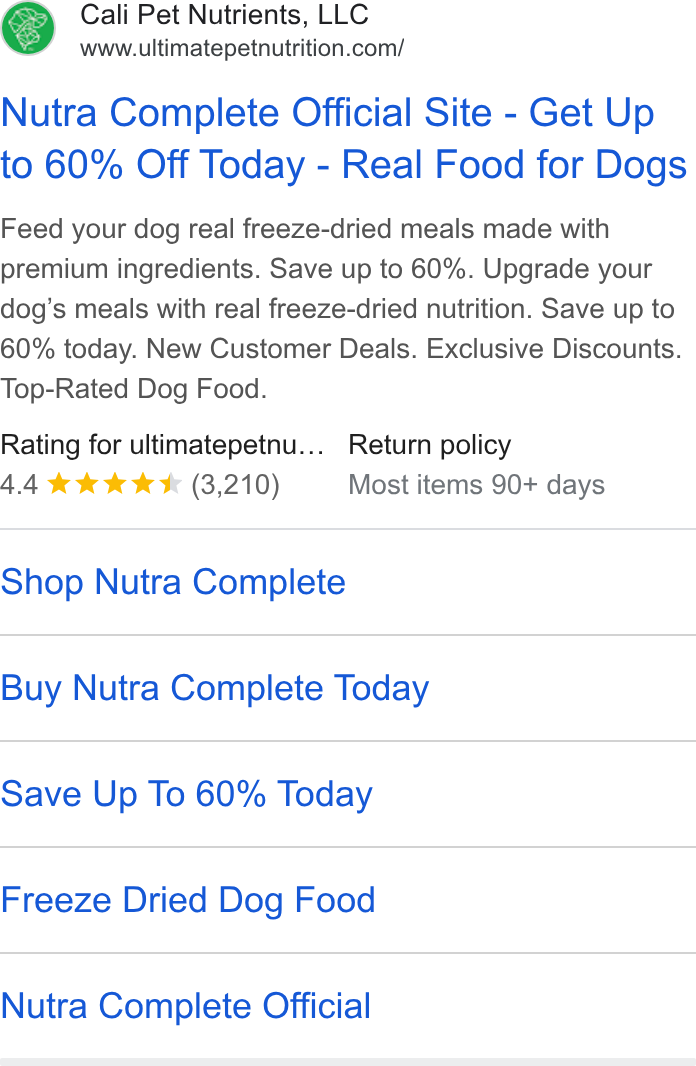Screen dimensions: 696x1066
Task: Open the Cali Pet Nutrients, LLC advertiser name
Action: [x=224, y=14]
